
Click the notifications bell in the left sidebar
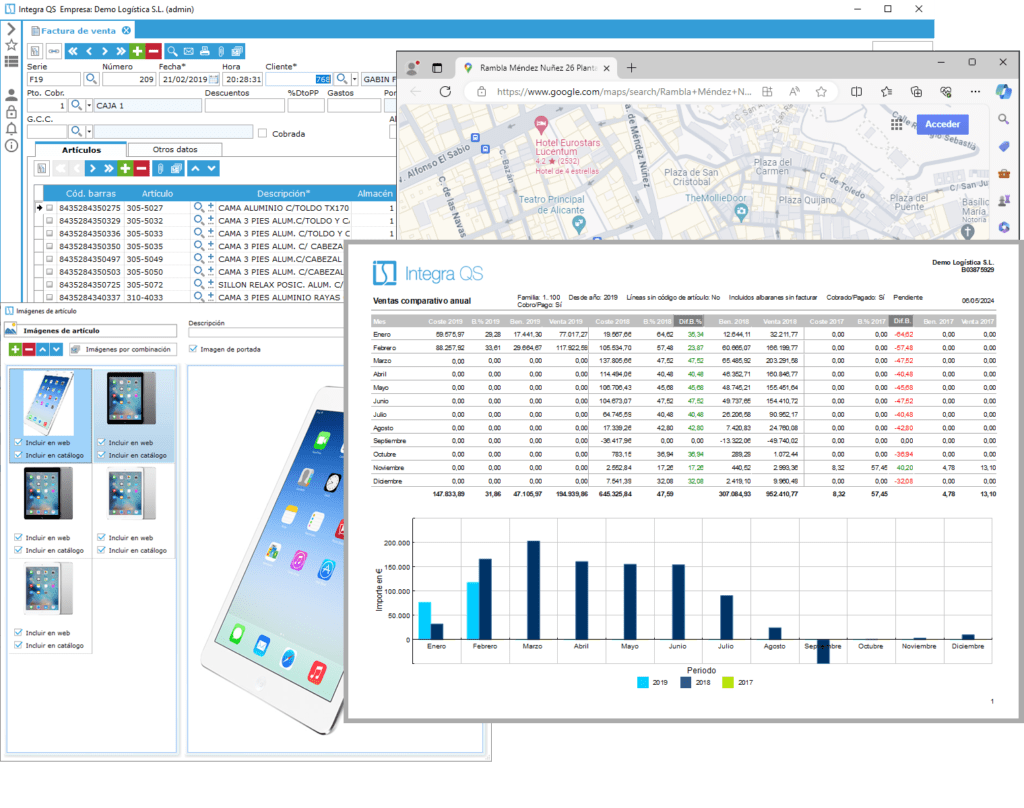tap(11, 129)
